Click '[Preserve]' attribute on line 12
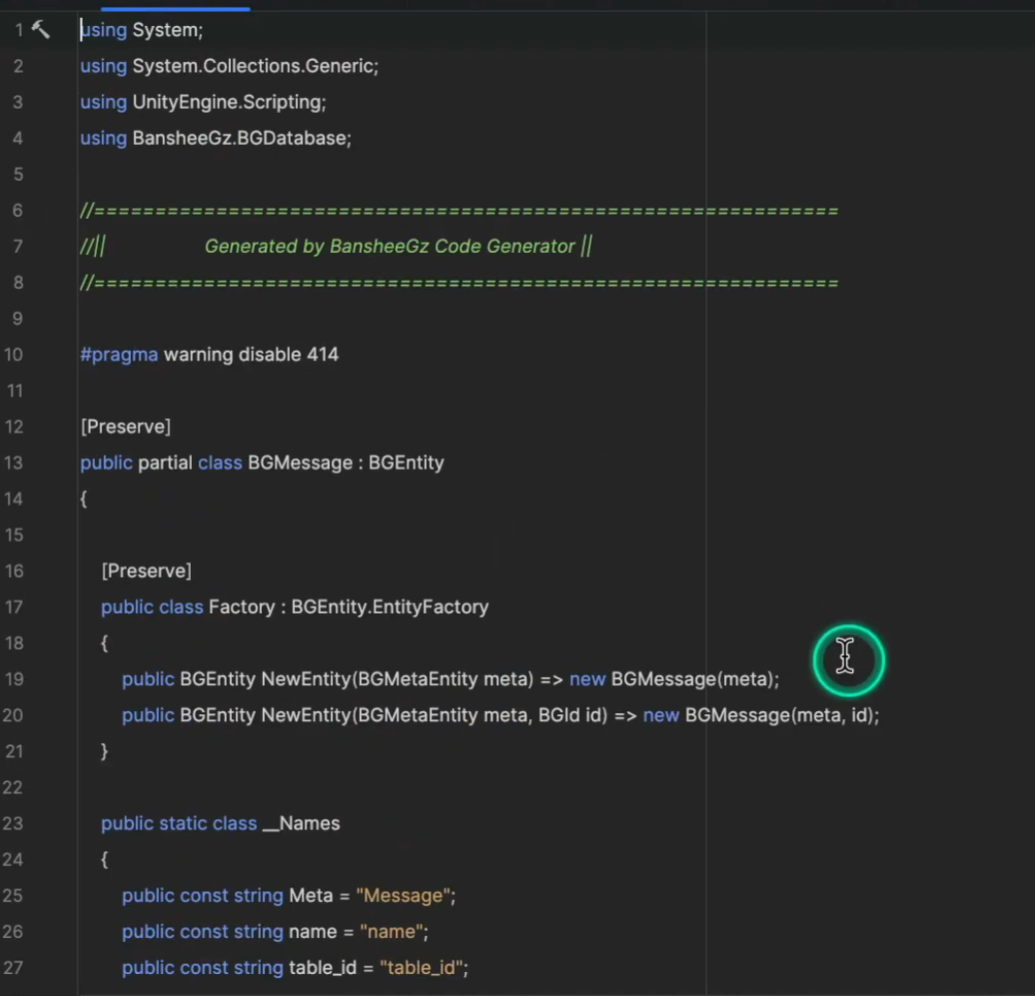This screenshot has width=1035, height=996. point(125,426)
